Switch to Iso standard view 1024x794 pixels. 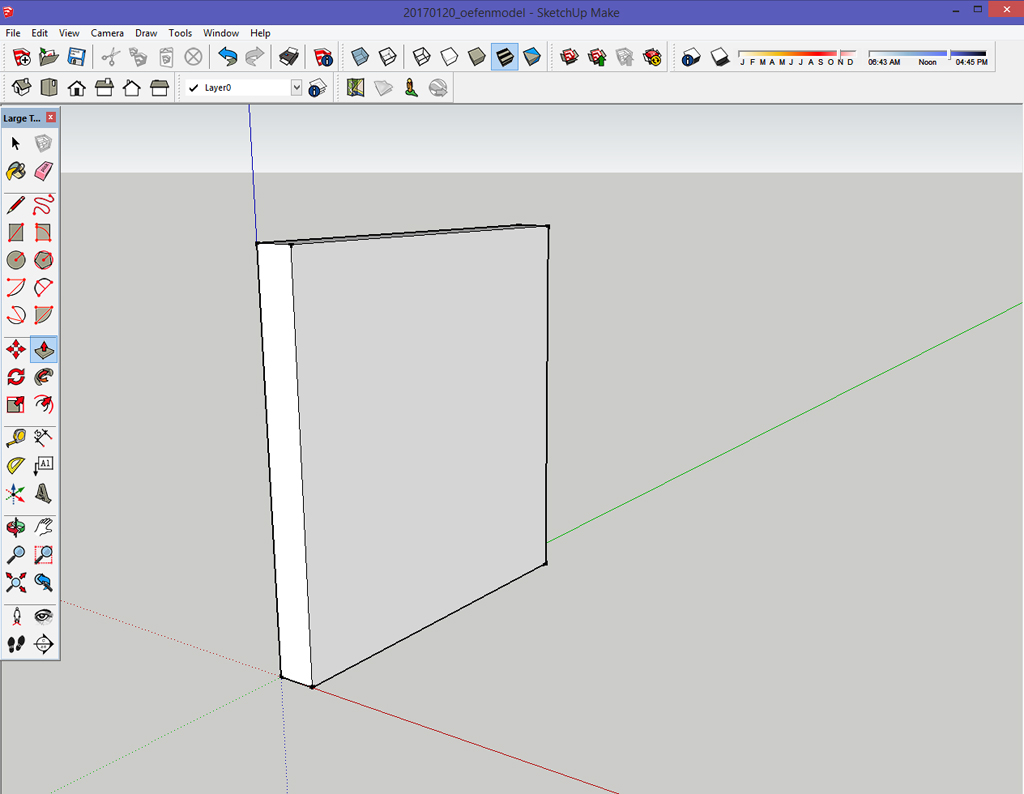coord(21,87)
